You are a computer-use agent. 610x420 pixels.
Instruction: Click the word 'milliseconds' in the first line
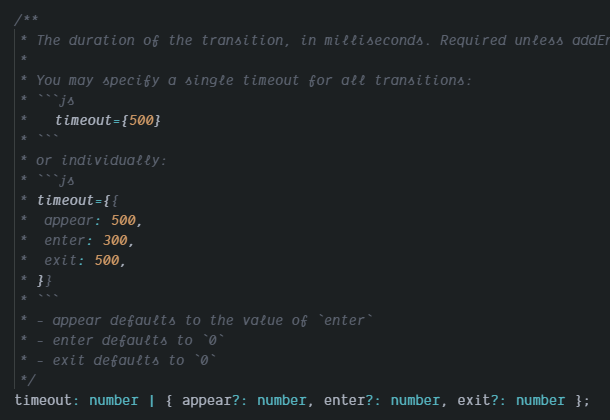click(373, 40)
